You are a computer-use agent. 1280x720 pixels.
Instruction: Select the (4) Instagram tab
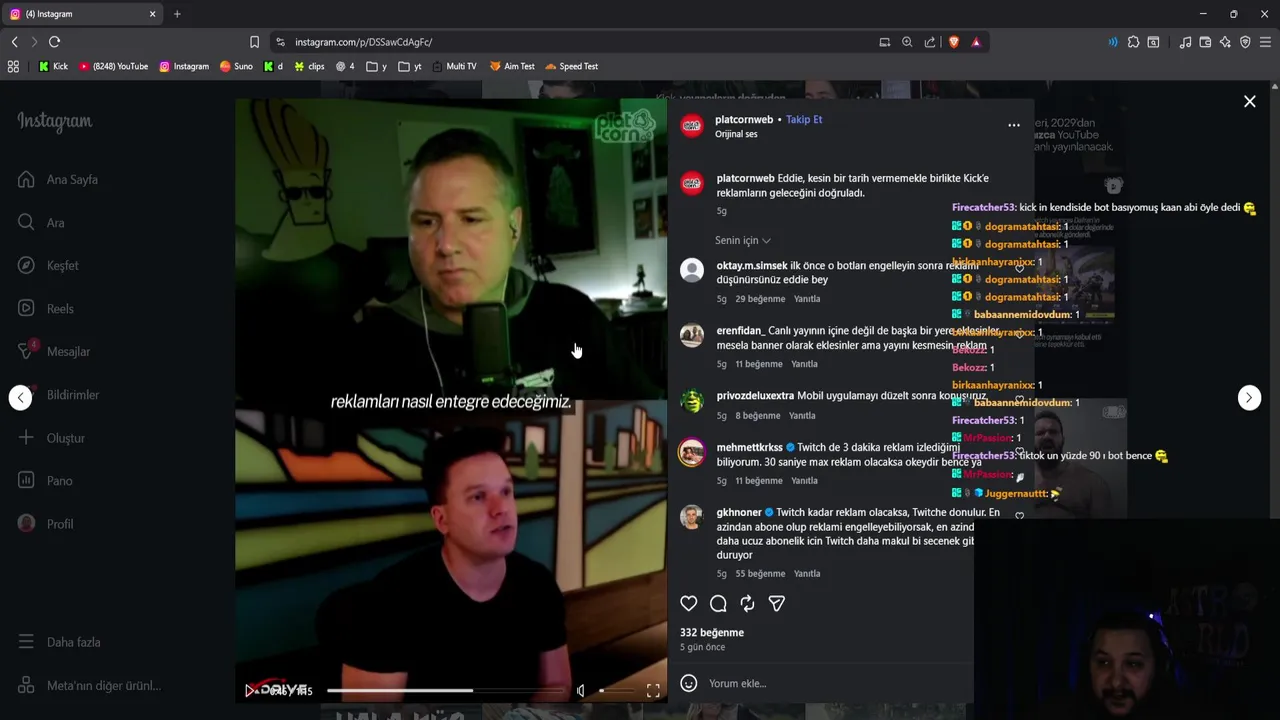(x=82, y=14)
